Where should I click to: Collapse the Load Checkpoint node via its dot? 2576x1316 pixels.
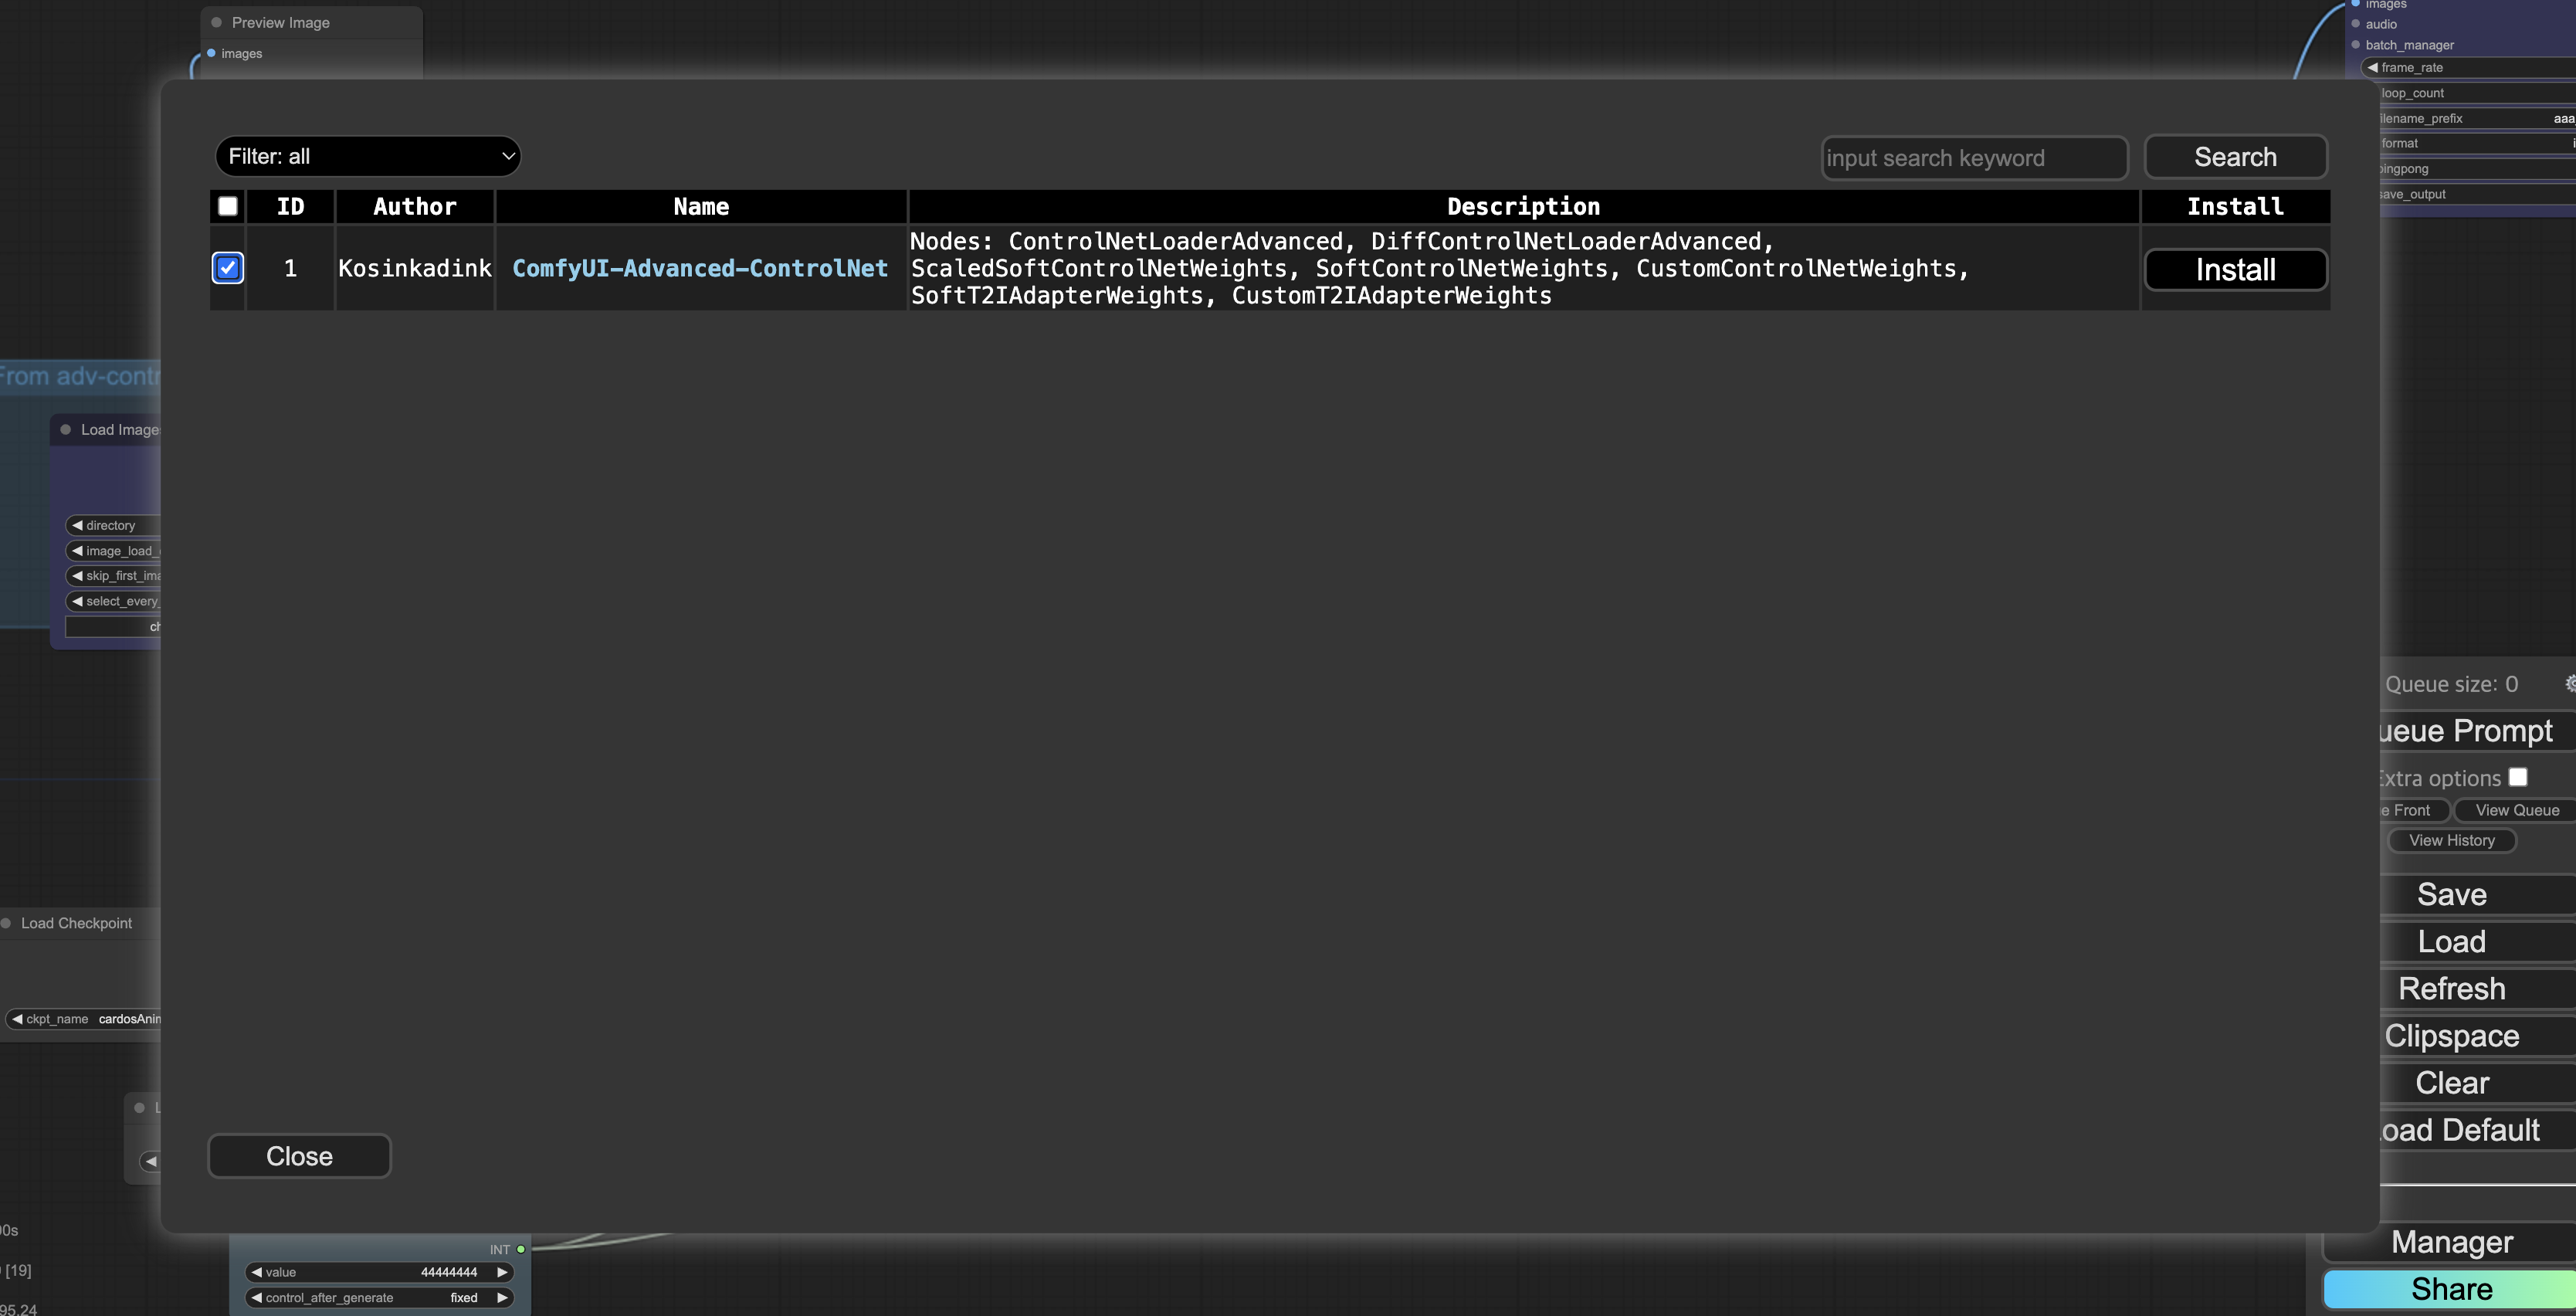tap(6, 923)
